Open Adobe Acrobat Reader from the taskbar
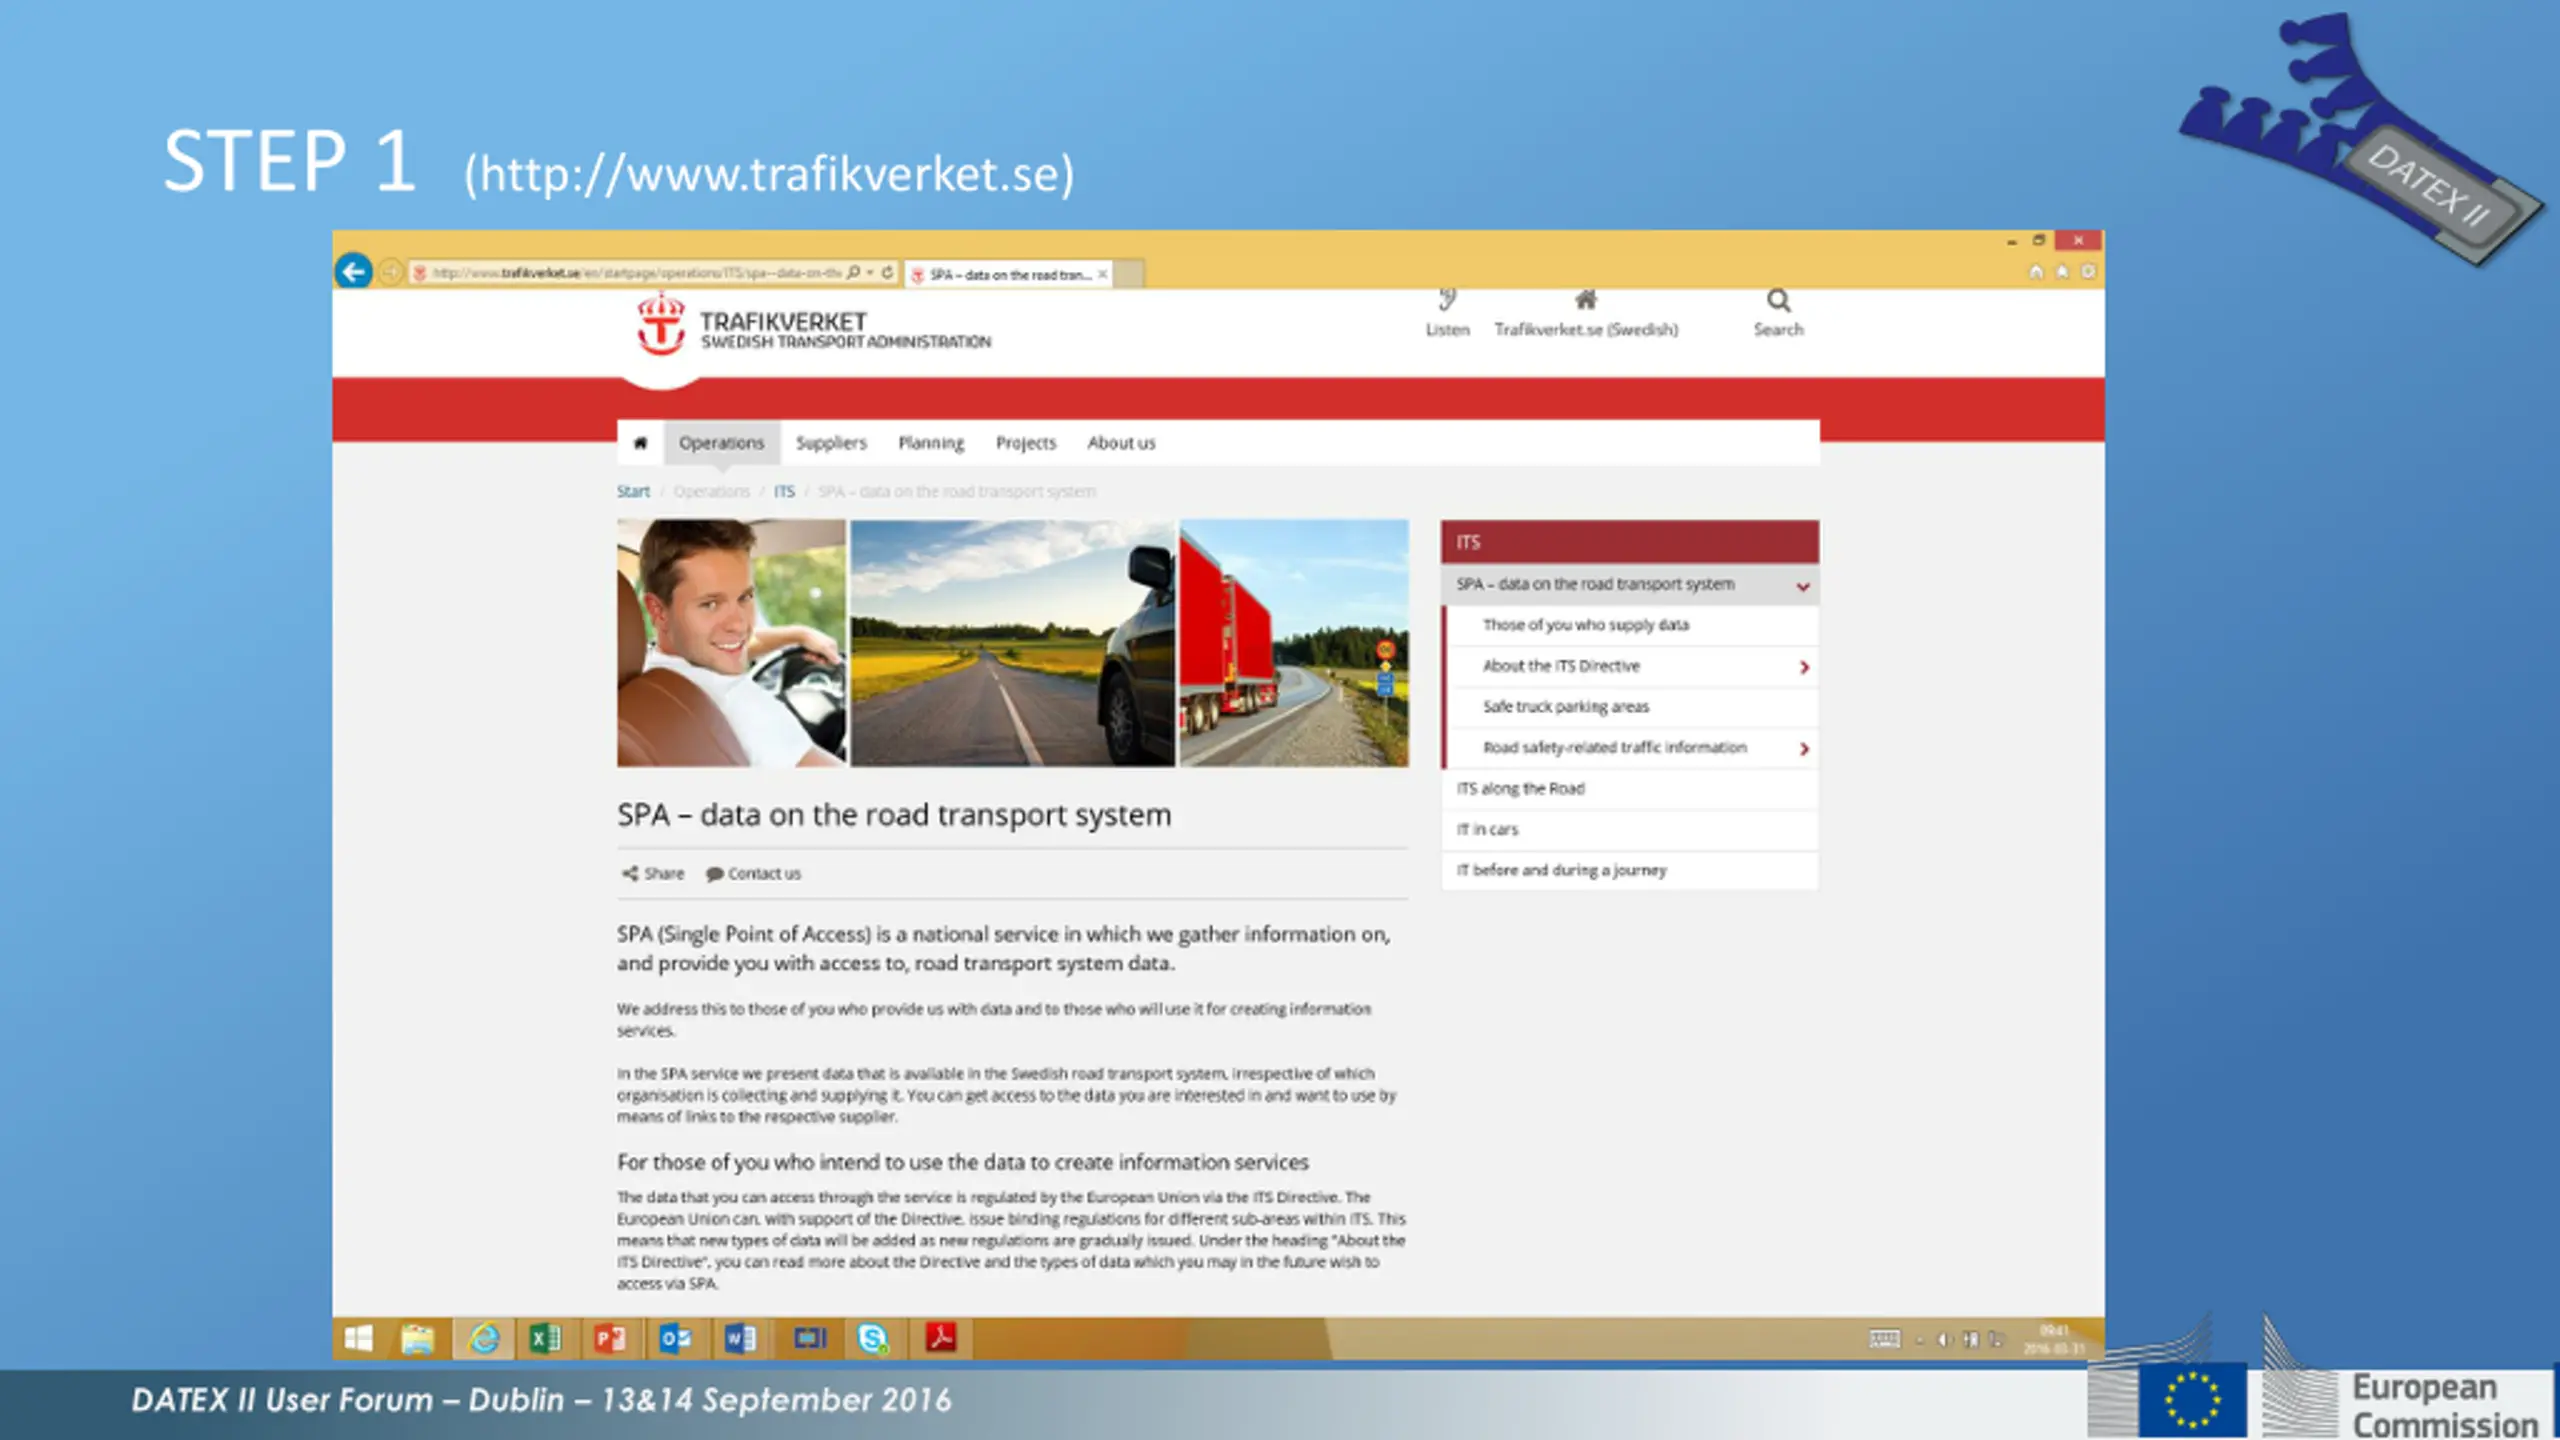2560x1440 pixels. 940,1338
